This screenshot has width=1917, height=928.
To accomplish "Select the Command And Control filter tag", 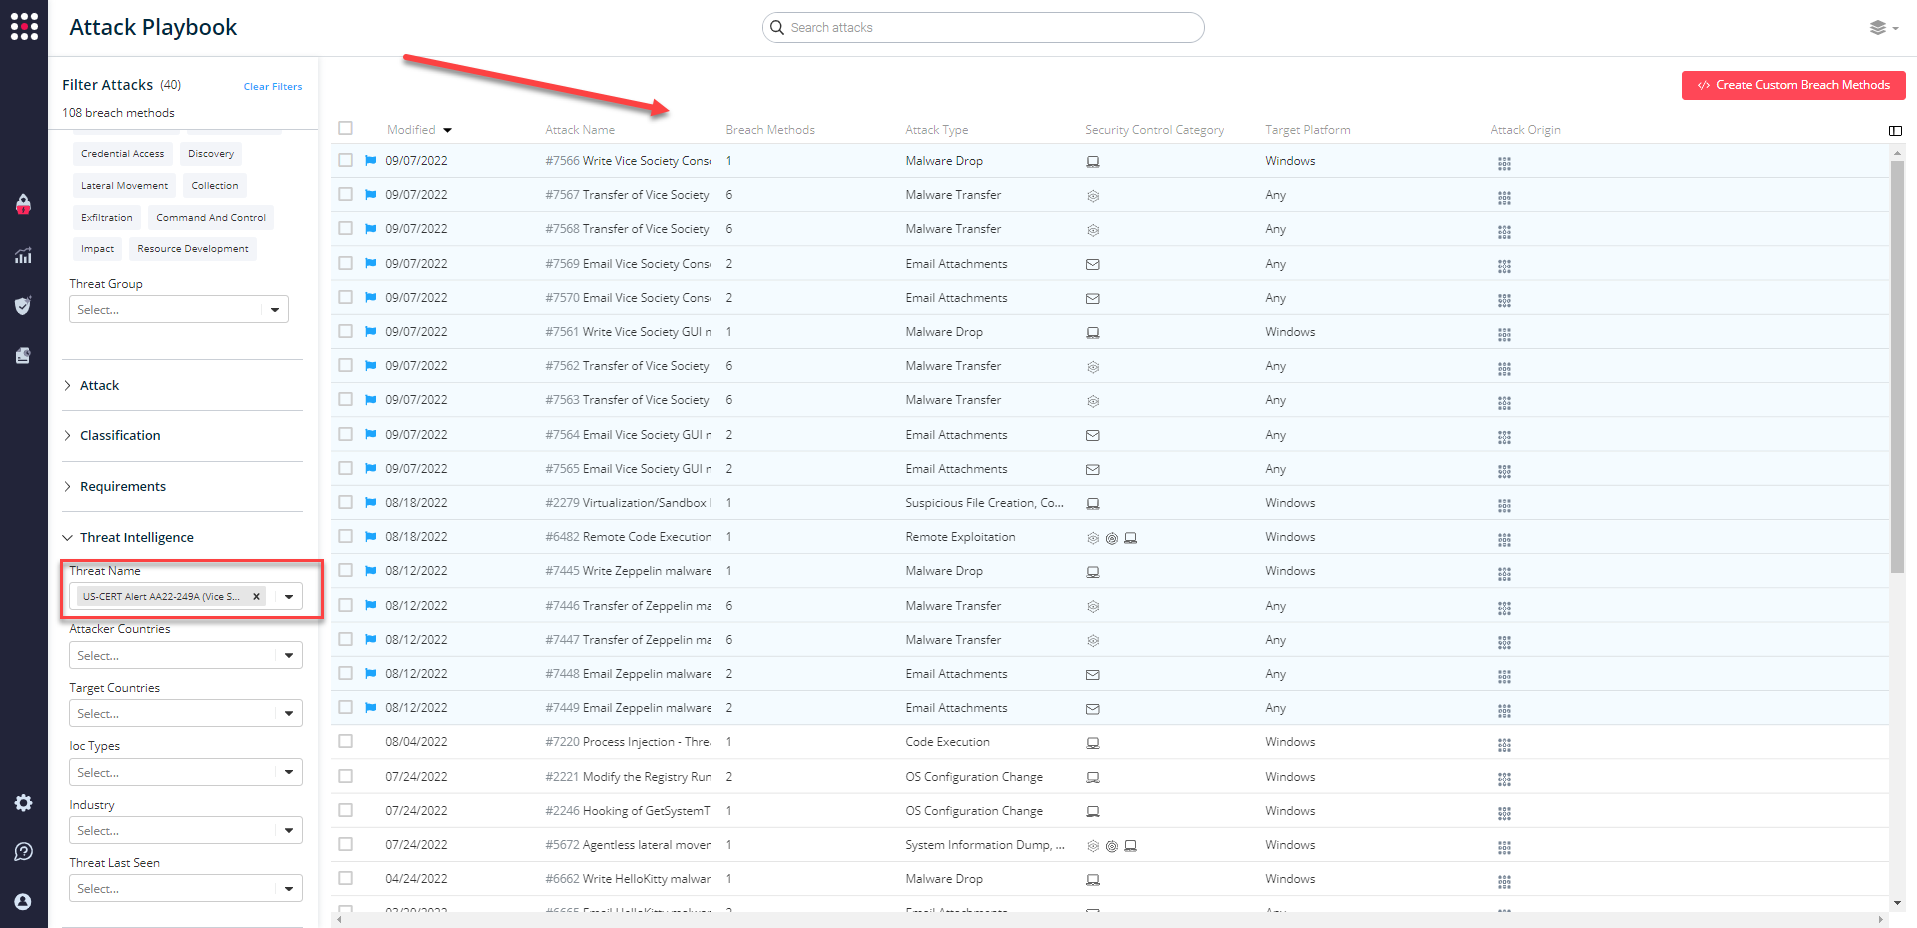I will pyautogui.click(x=210, y=217).
